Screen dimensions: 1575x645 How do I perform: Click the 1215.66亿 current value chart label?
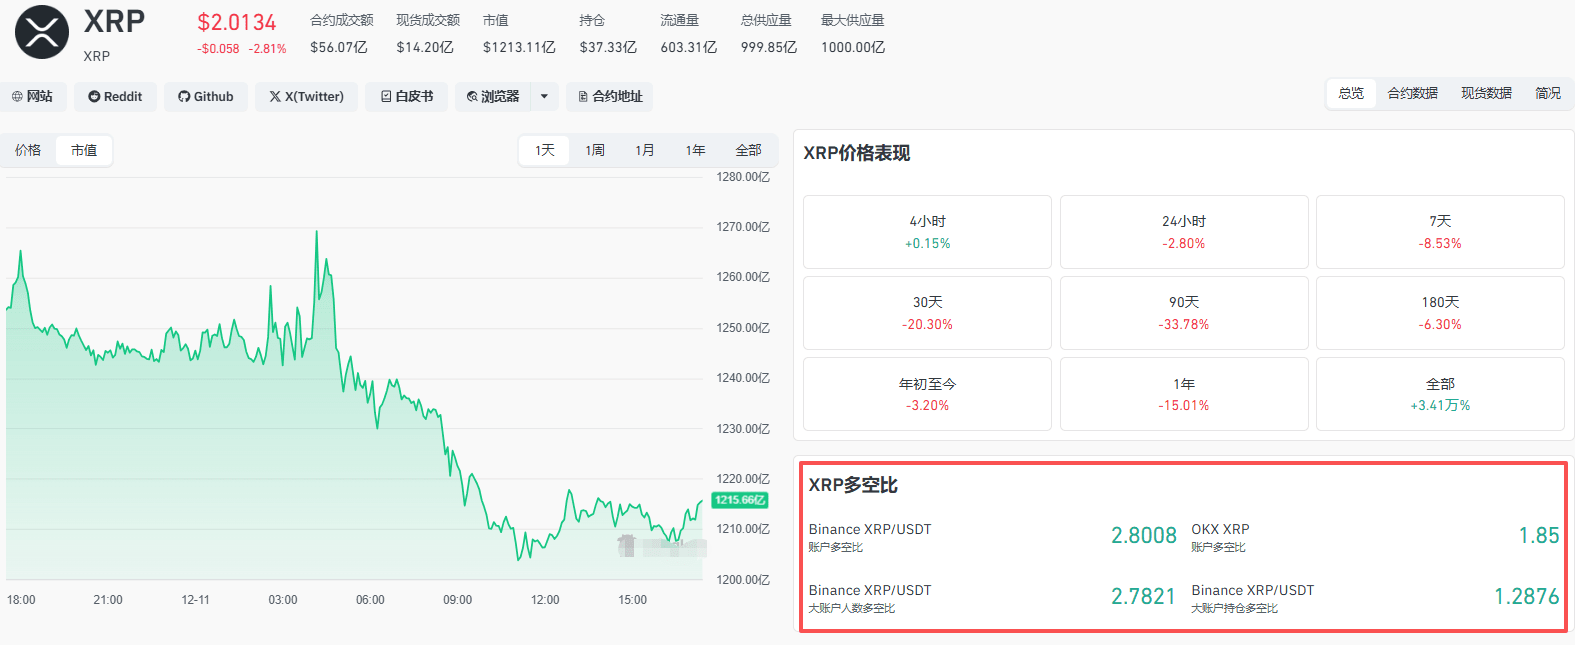[x=740, y=500]
